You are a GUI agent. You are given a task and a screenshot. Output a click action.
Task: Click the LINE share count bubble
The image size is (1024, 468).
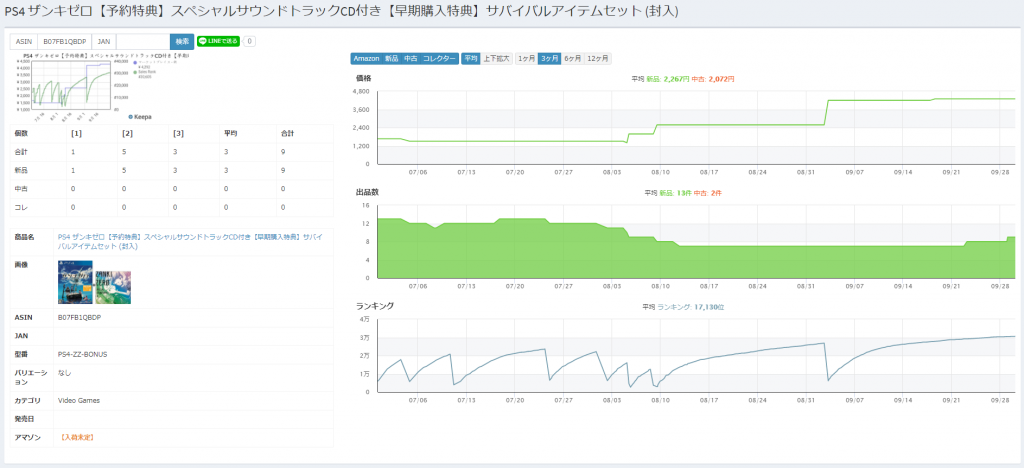coord(249,41)
